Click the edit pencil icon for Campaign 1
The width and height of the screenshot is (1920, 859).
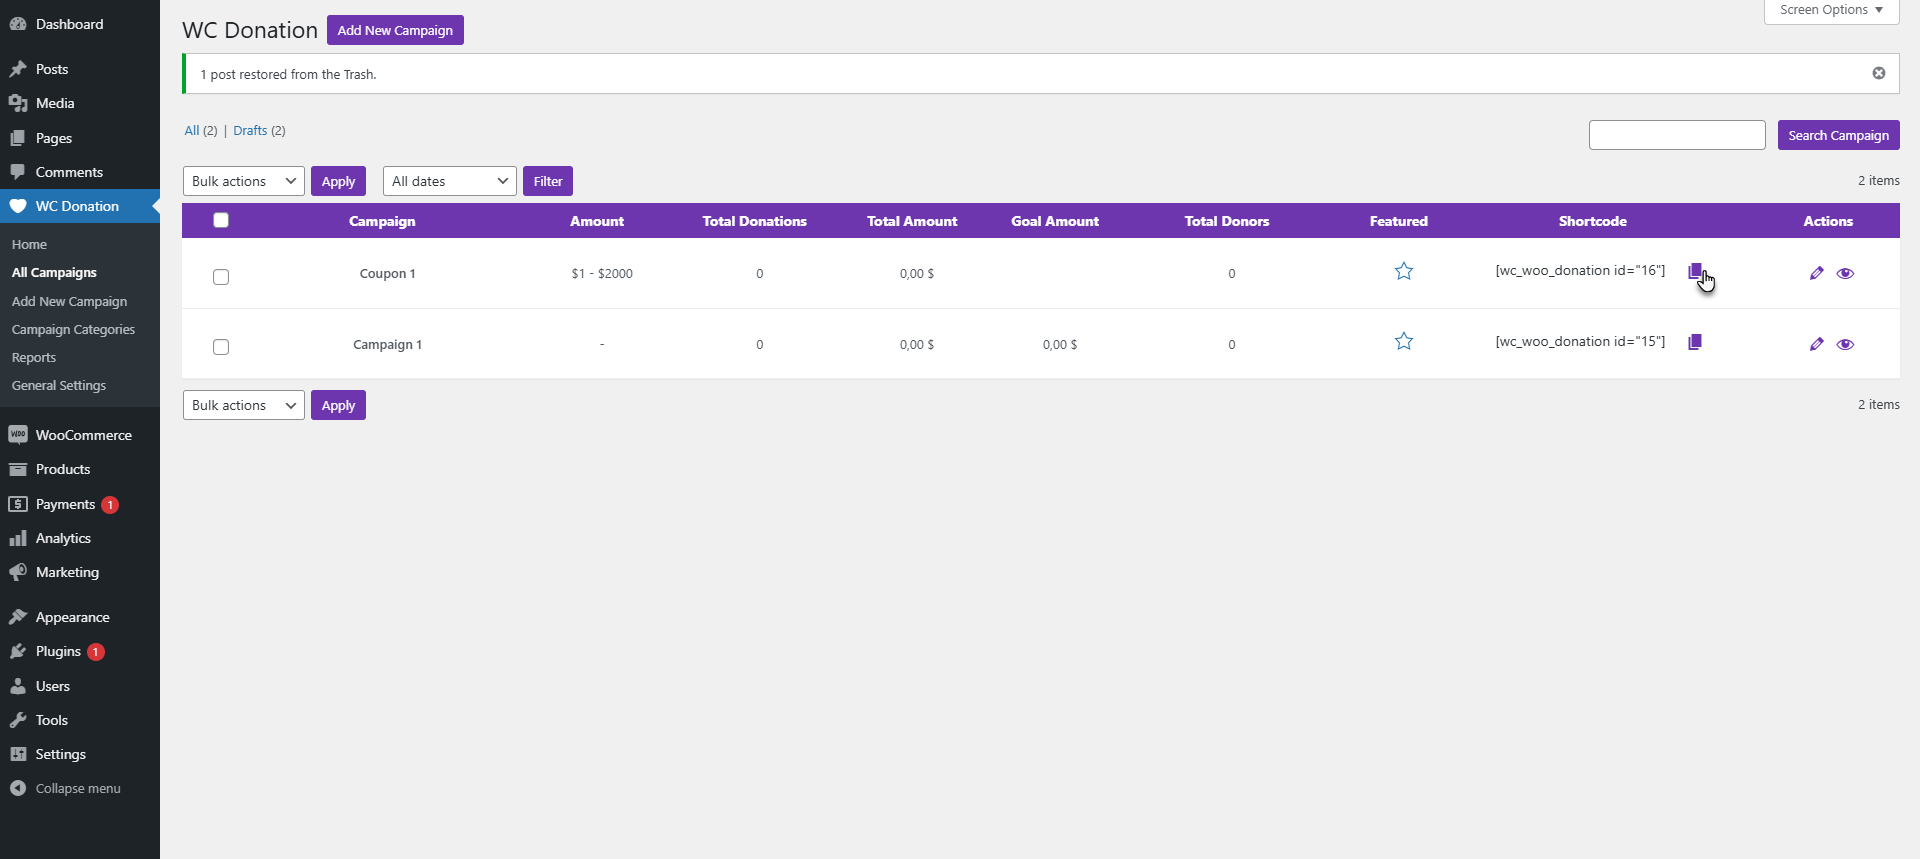coord(1816,344)
